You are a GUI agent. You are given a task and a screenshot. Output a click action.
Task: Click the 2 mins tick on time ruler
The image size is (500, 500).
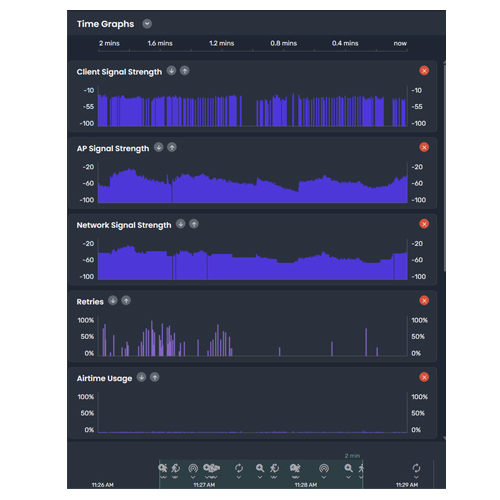[109, 43]
